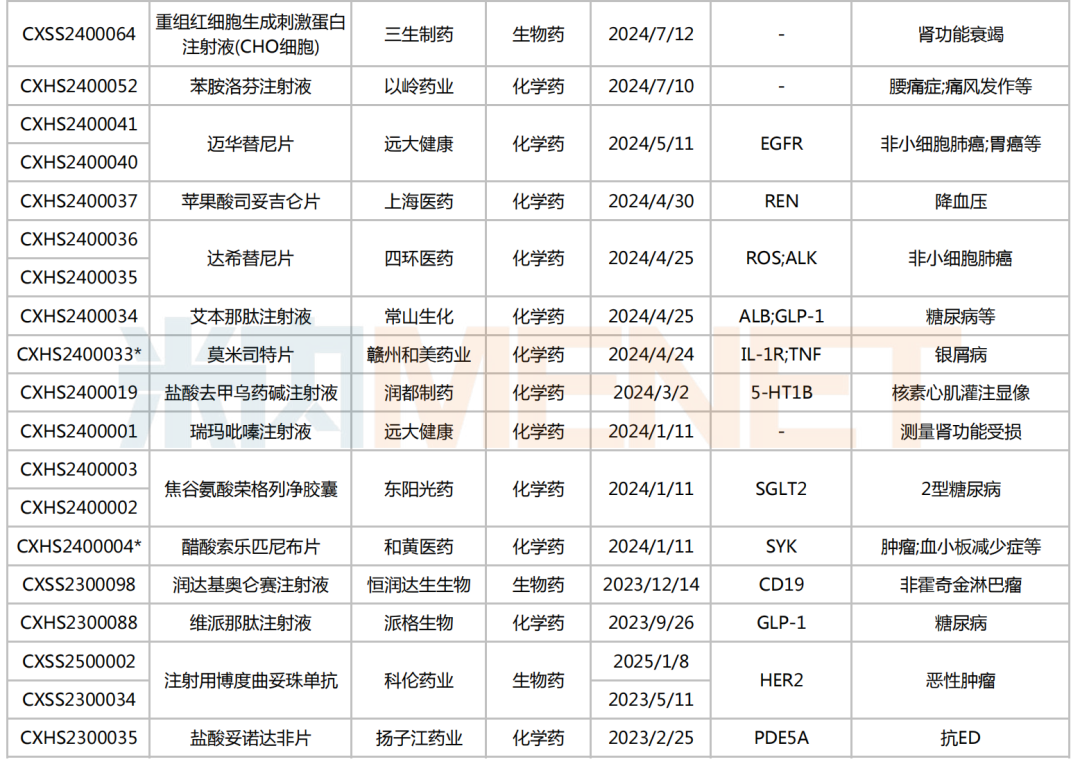Viewport: 1080px width, 764px height.
Task: Select date 2024/3/2
Action: [x=651, y=393]
